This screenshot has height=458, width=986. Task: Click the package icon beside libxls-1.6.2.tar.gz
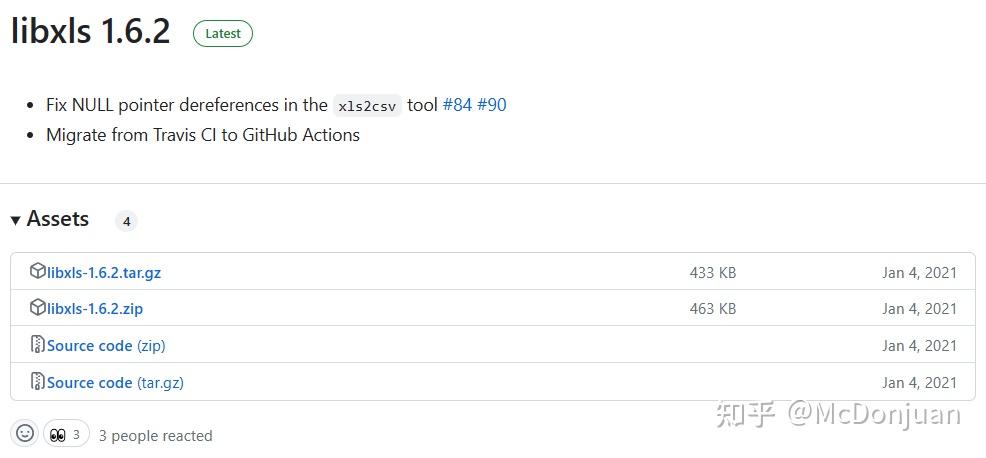coord(38,271)
